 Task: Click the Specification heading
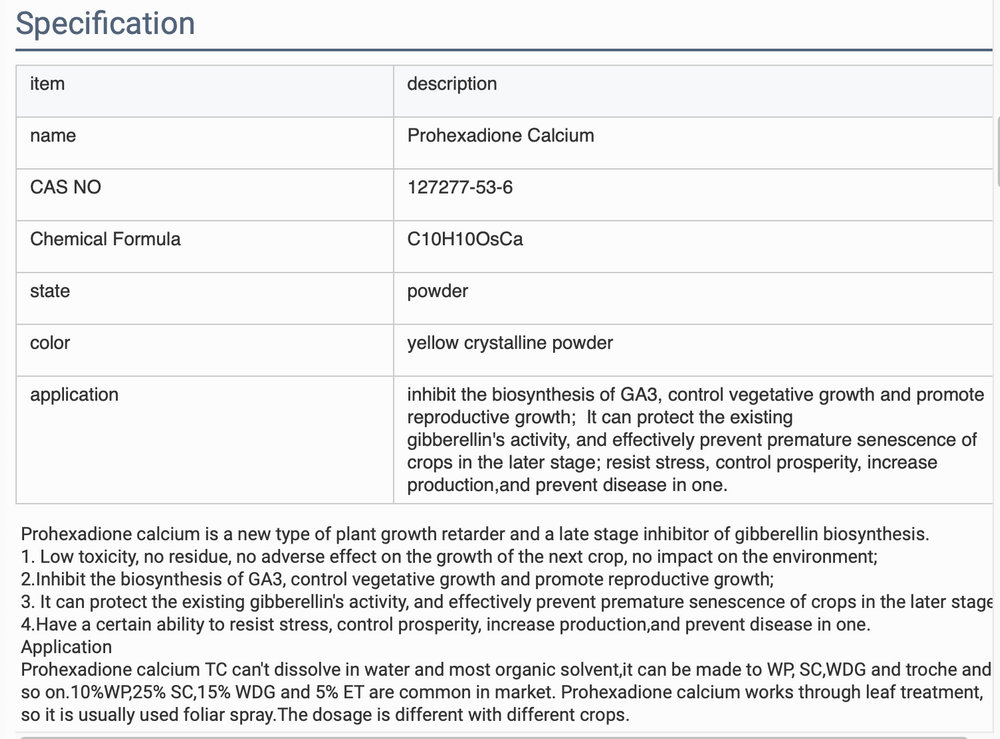(x=105, y=24)
